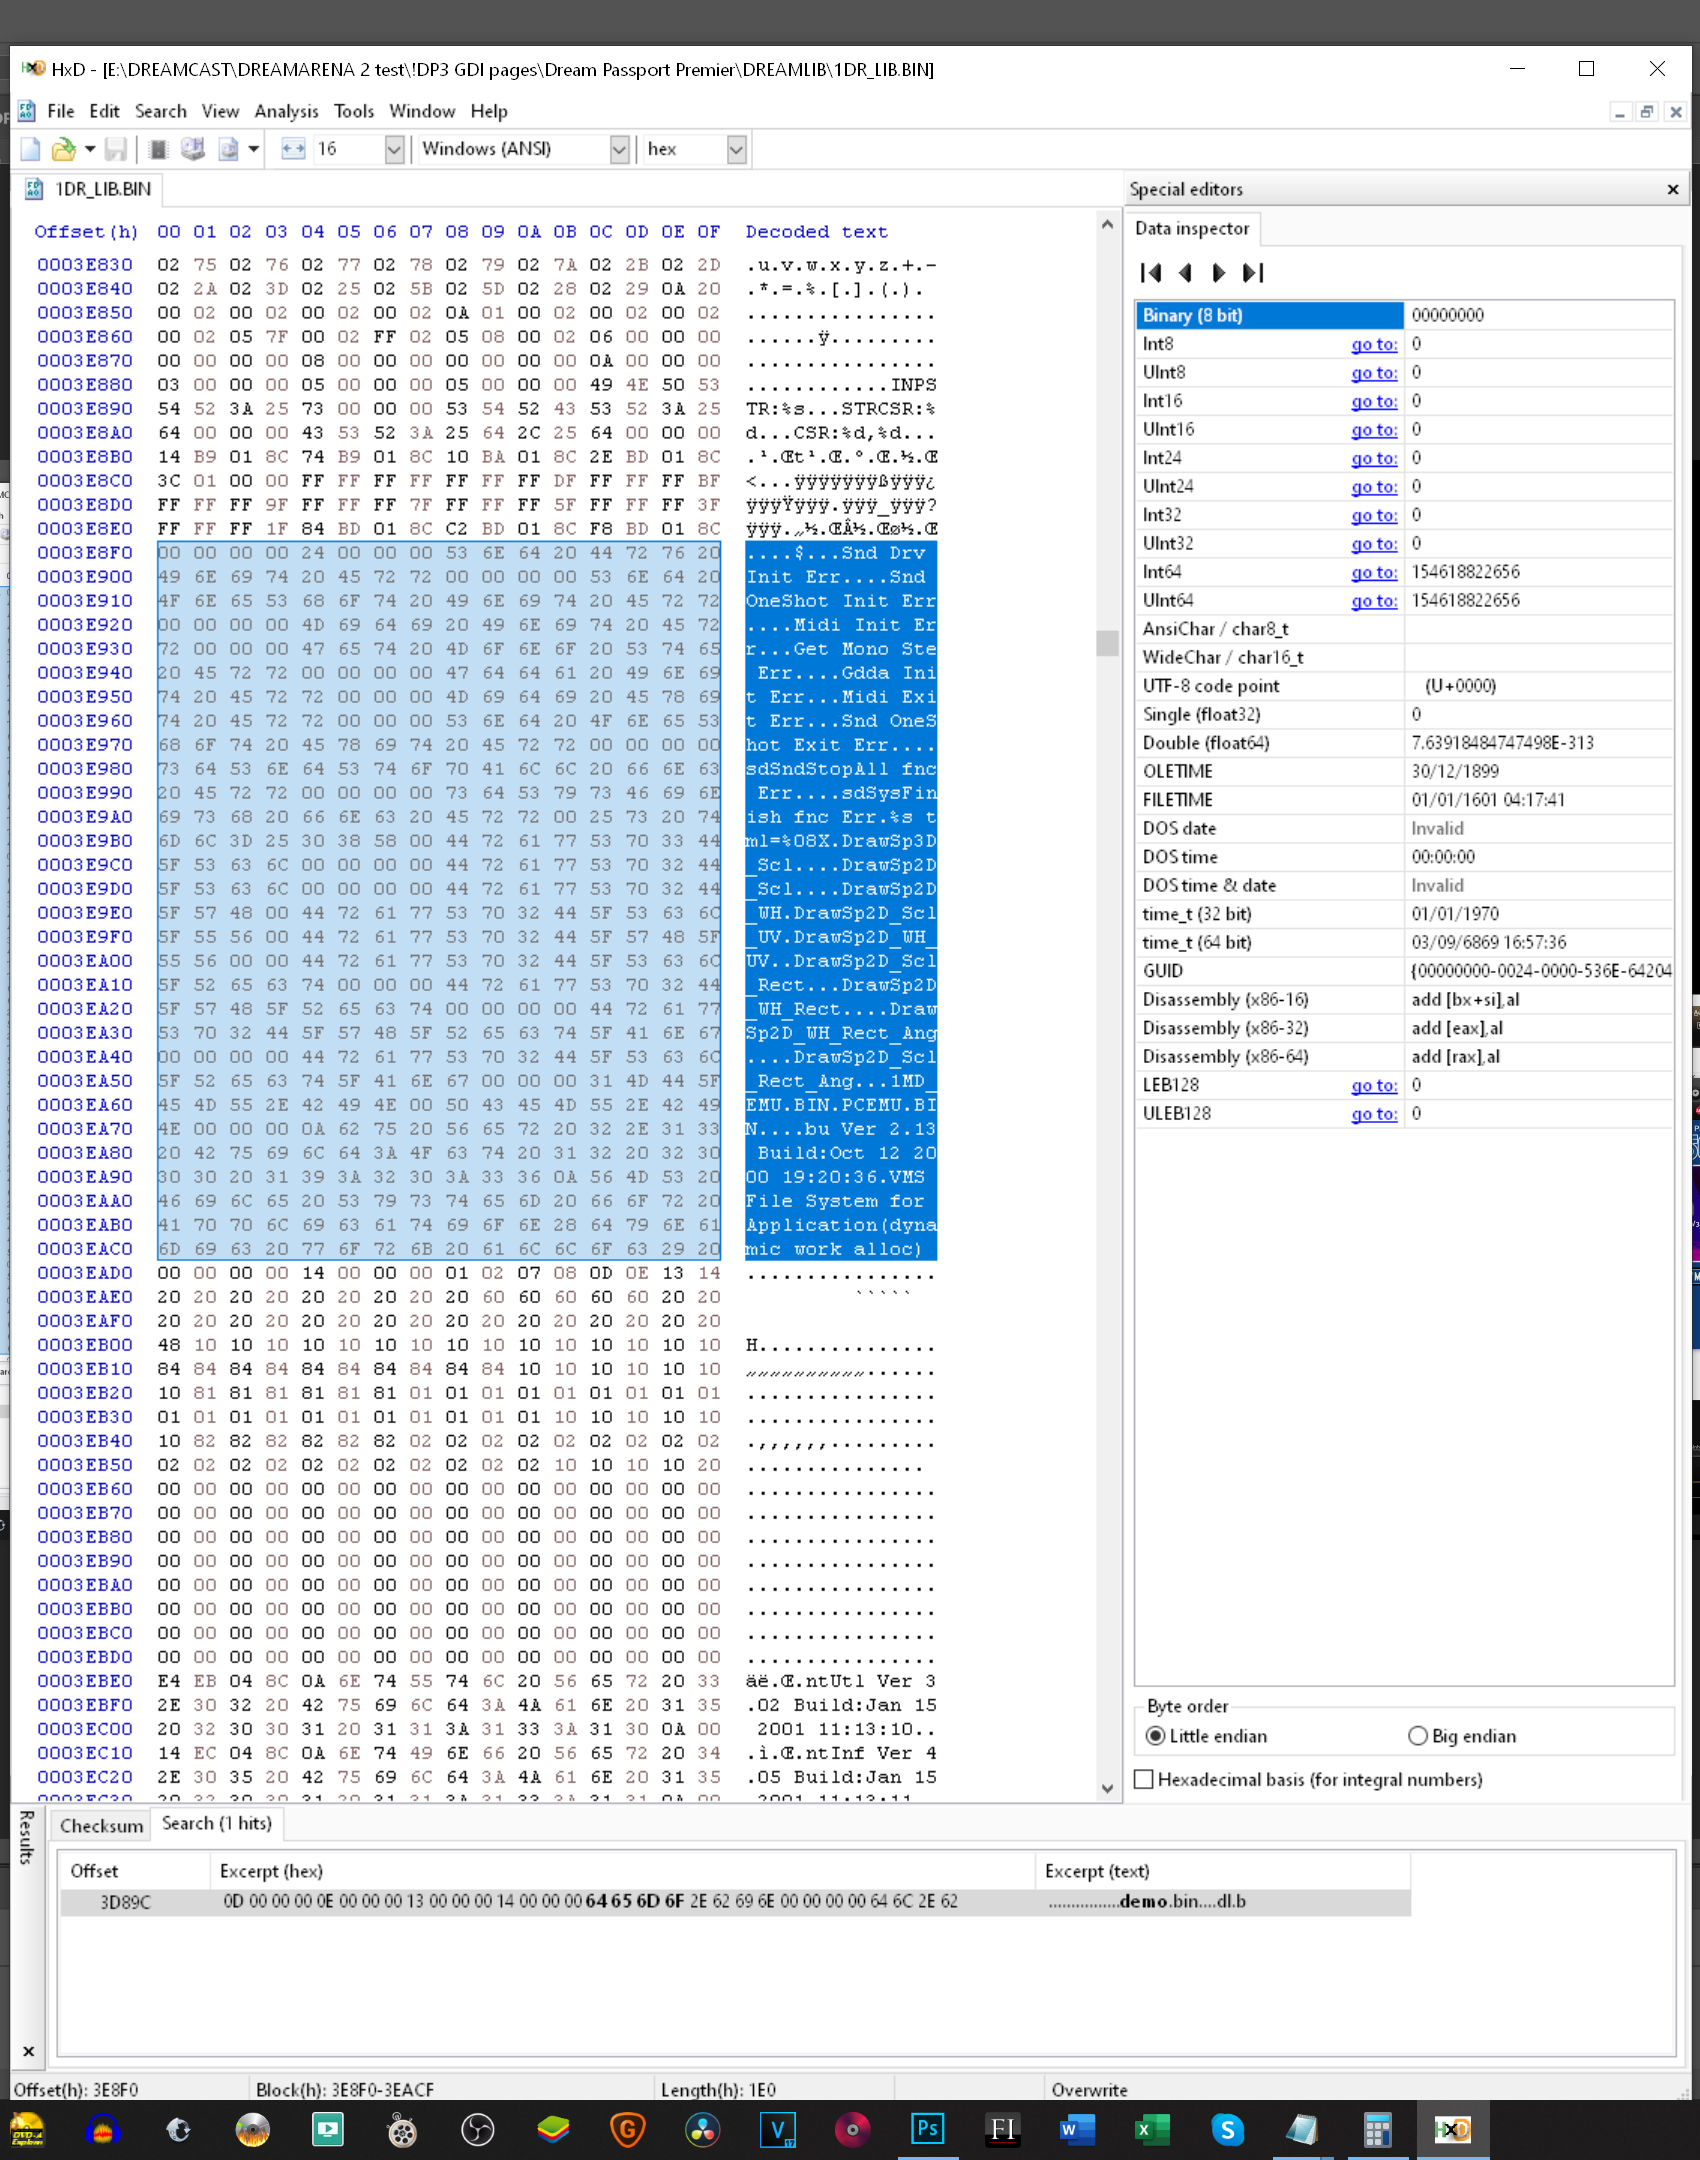The image size is (1700, 2160).
Task: Open the Analysis menu
Action: (x=287, y=111)
